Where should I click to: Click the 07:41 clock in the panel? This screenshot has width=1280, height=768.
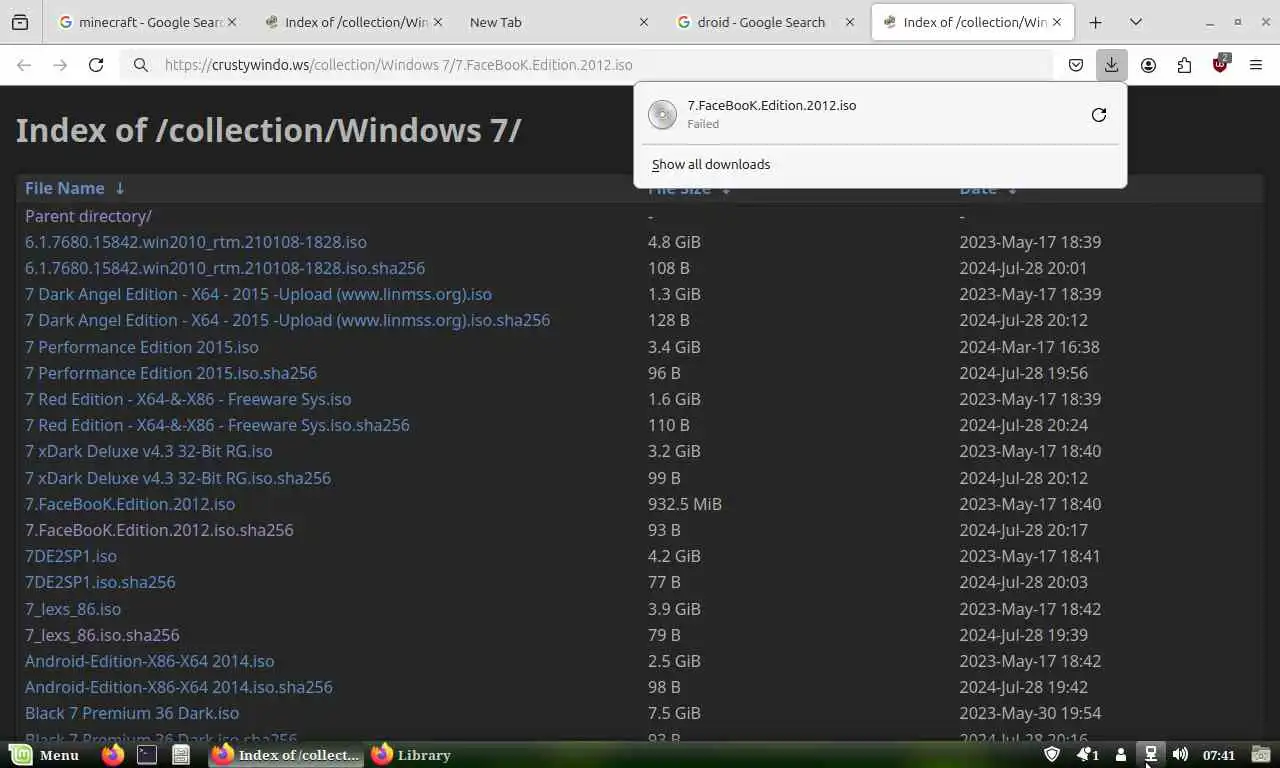click(x=1219, y=755)
